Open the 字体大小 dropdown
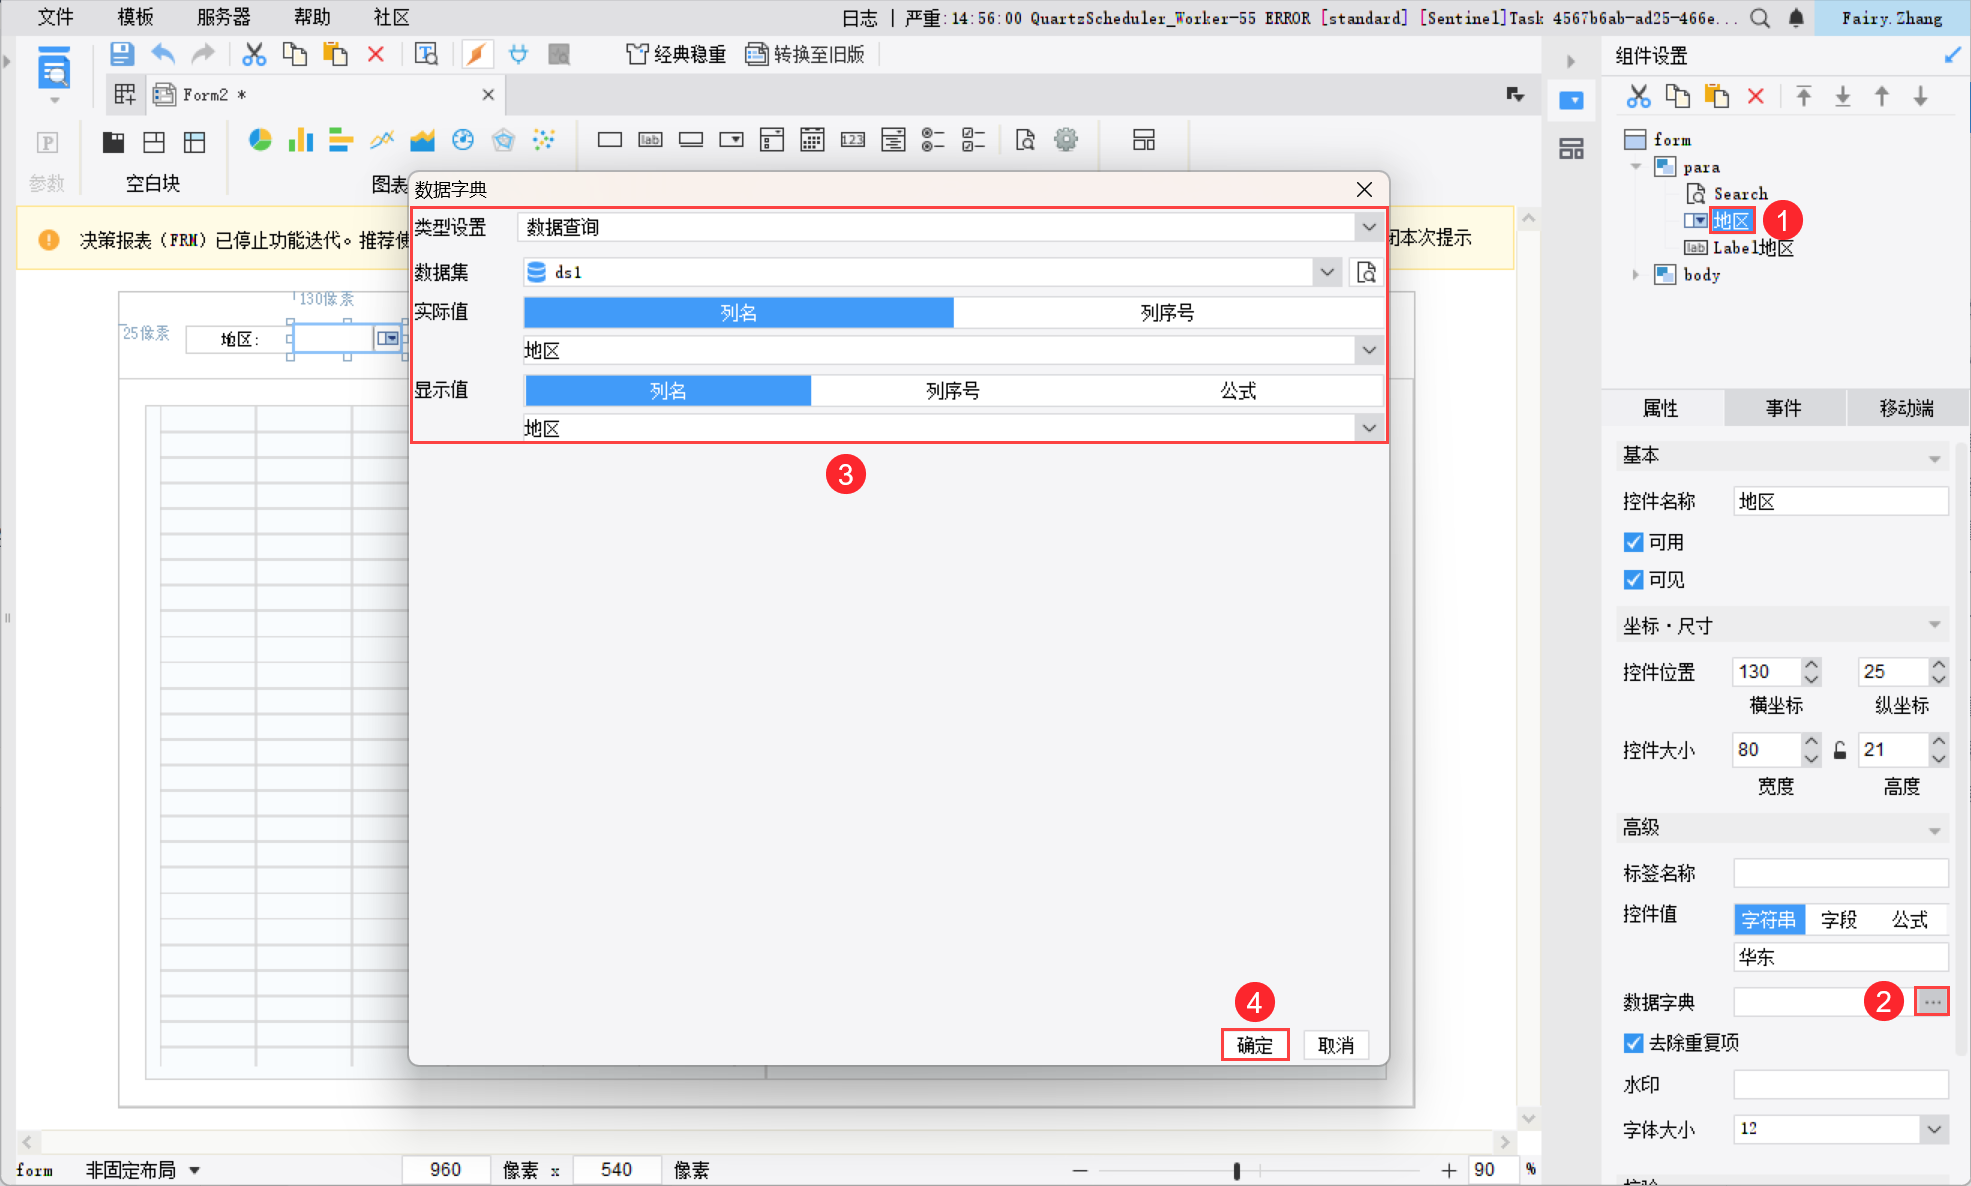This screenshot has height=1186, width=1971. 1934,1129
